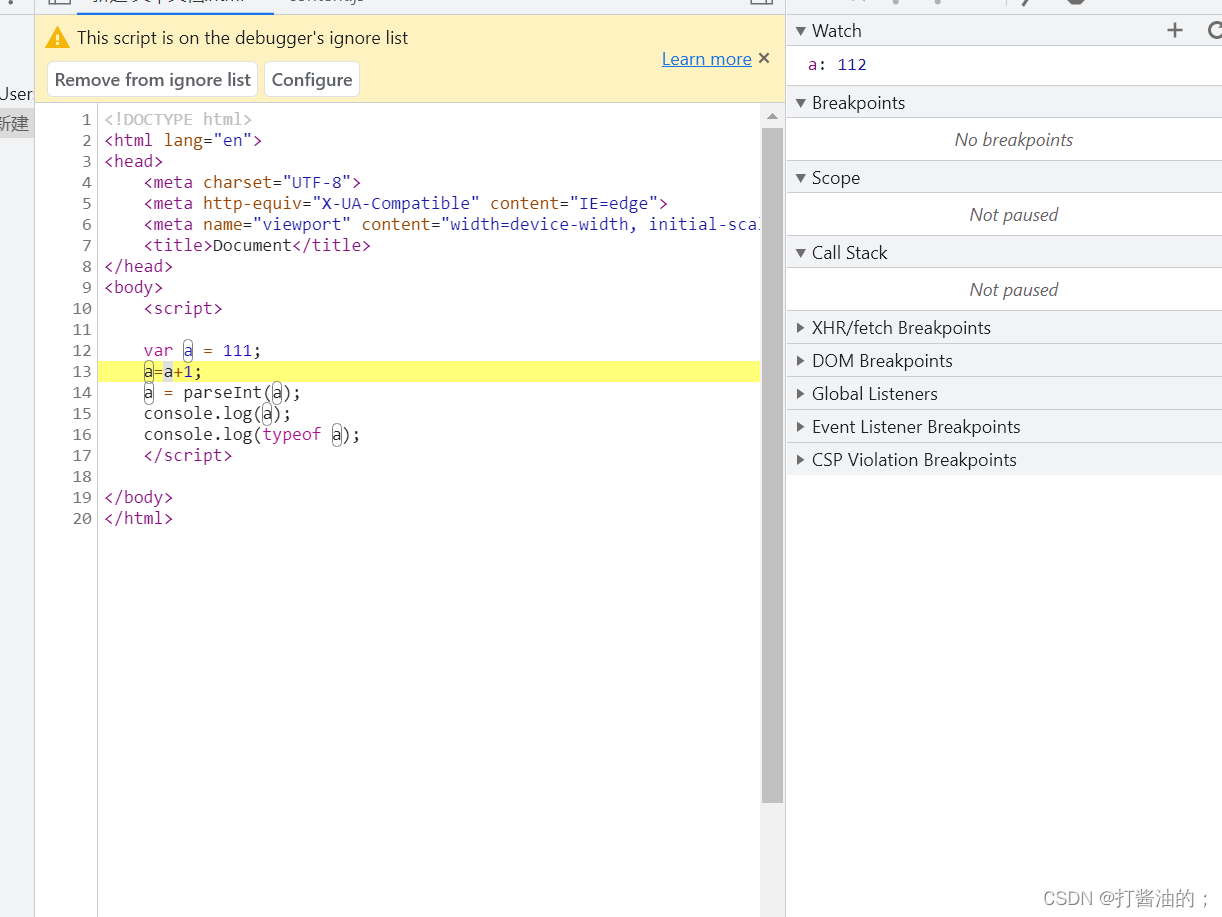Refresh the Watch panel values
Viewport: 1222px width, 917px height.
tap(1214, 30)
